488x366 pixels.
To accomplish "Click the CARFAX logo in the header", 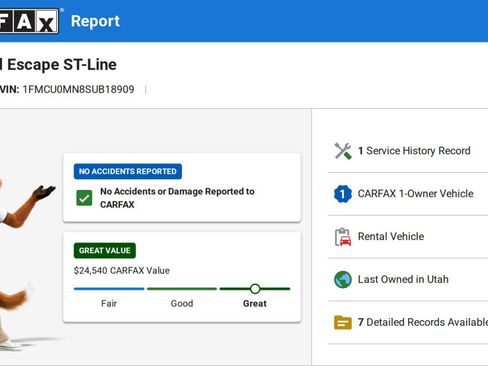I will pos(29,21).
